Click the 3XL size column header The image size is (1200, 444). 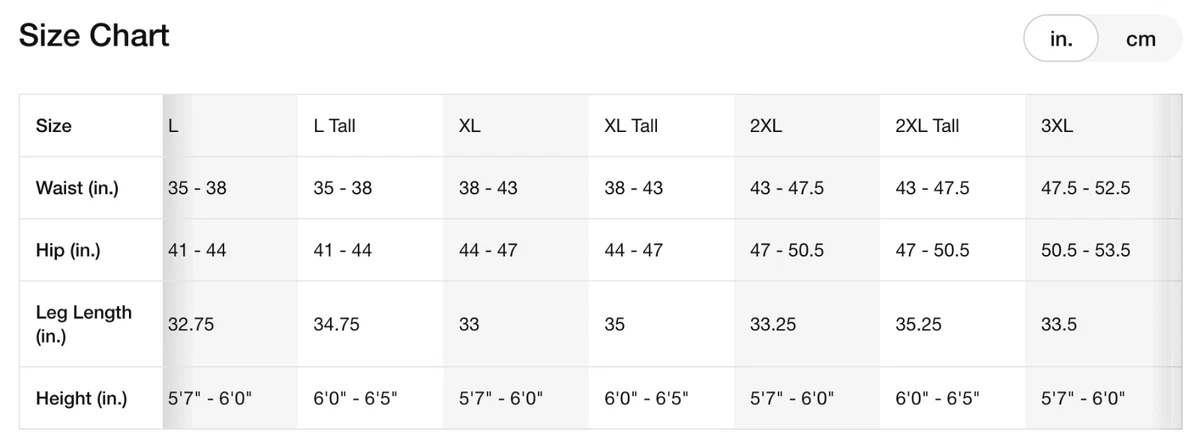point(1057,126)
